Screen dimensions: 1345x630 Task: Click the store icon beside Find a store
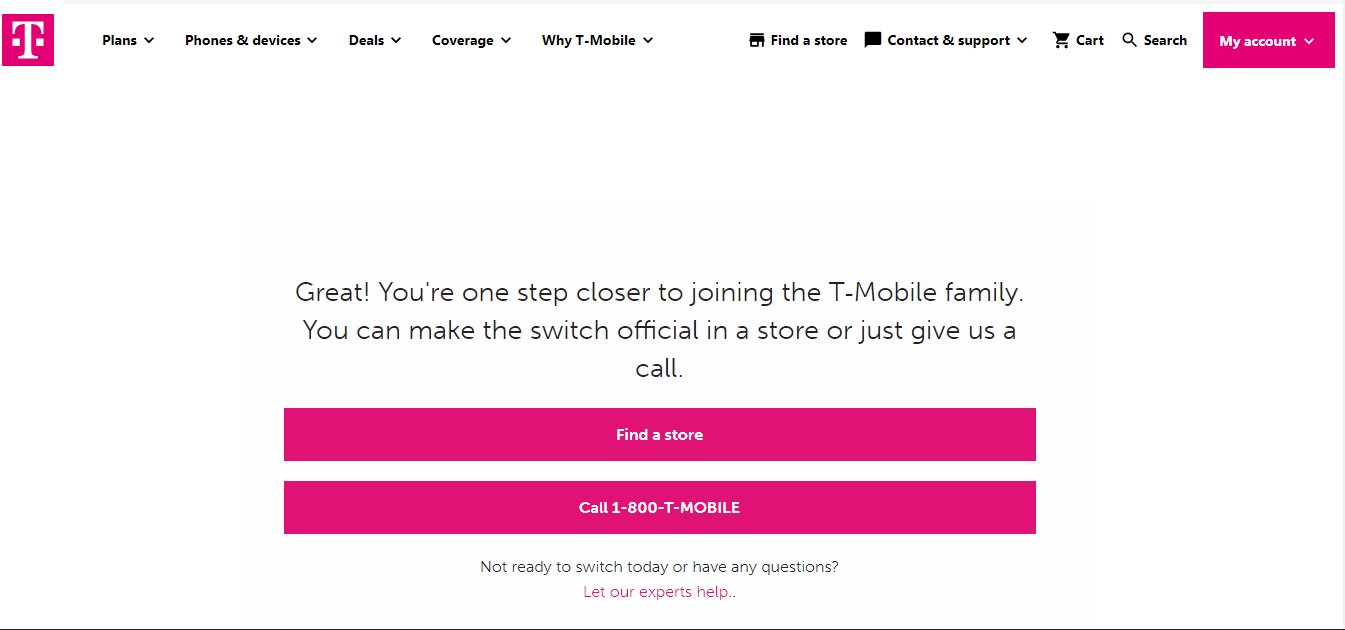pyautogui.click(x=756, y=39)
